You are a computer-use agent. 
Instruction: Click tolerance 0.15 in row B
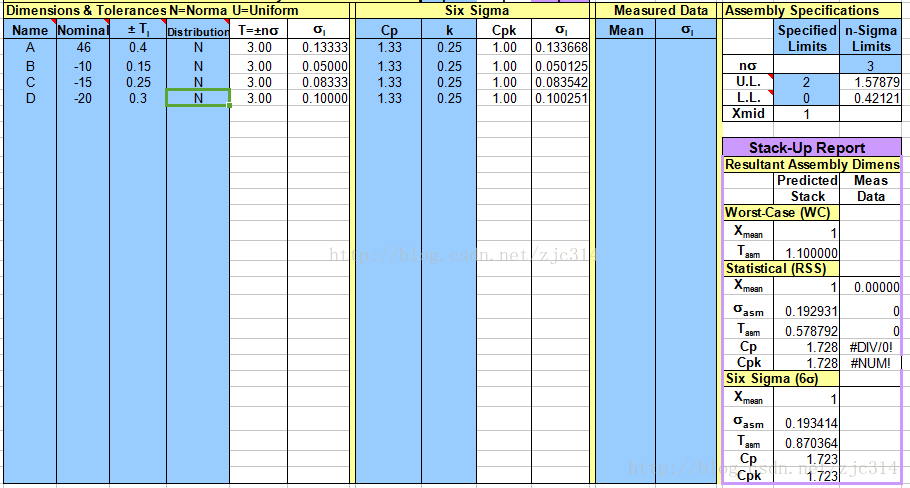(x=138, y=66)
